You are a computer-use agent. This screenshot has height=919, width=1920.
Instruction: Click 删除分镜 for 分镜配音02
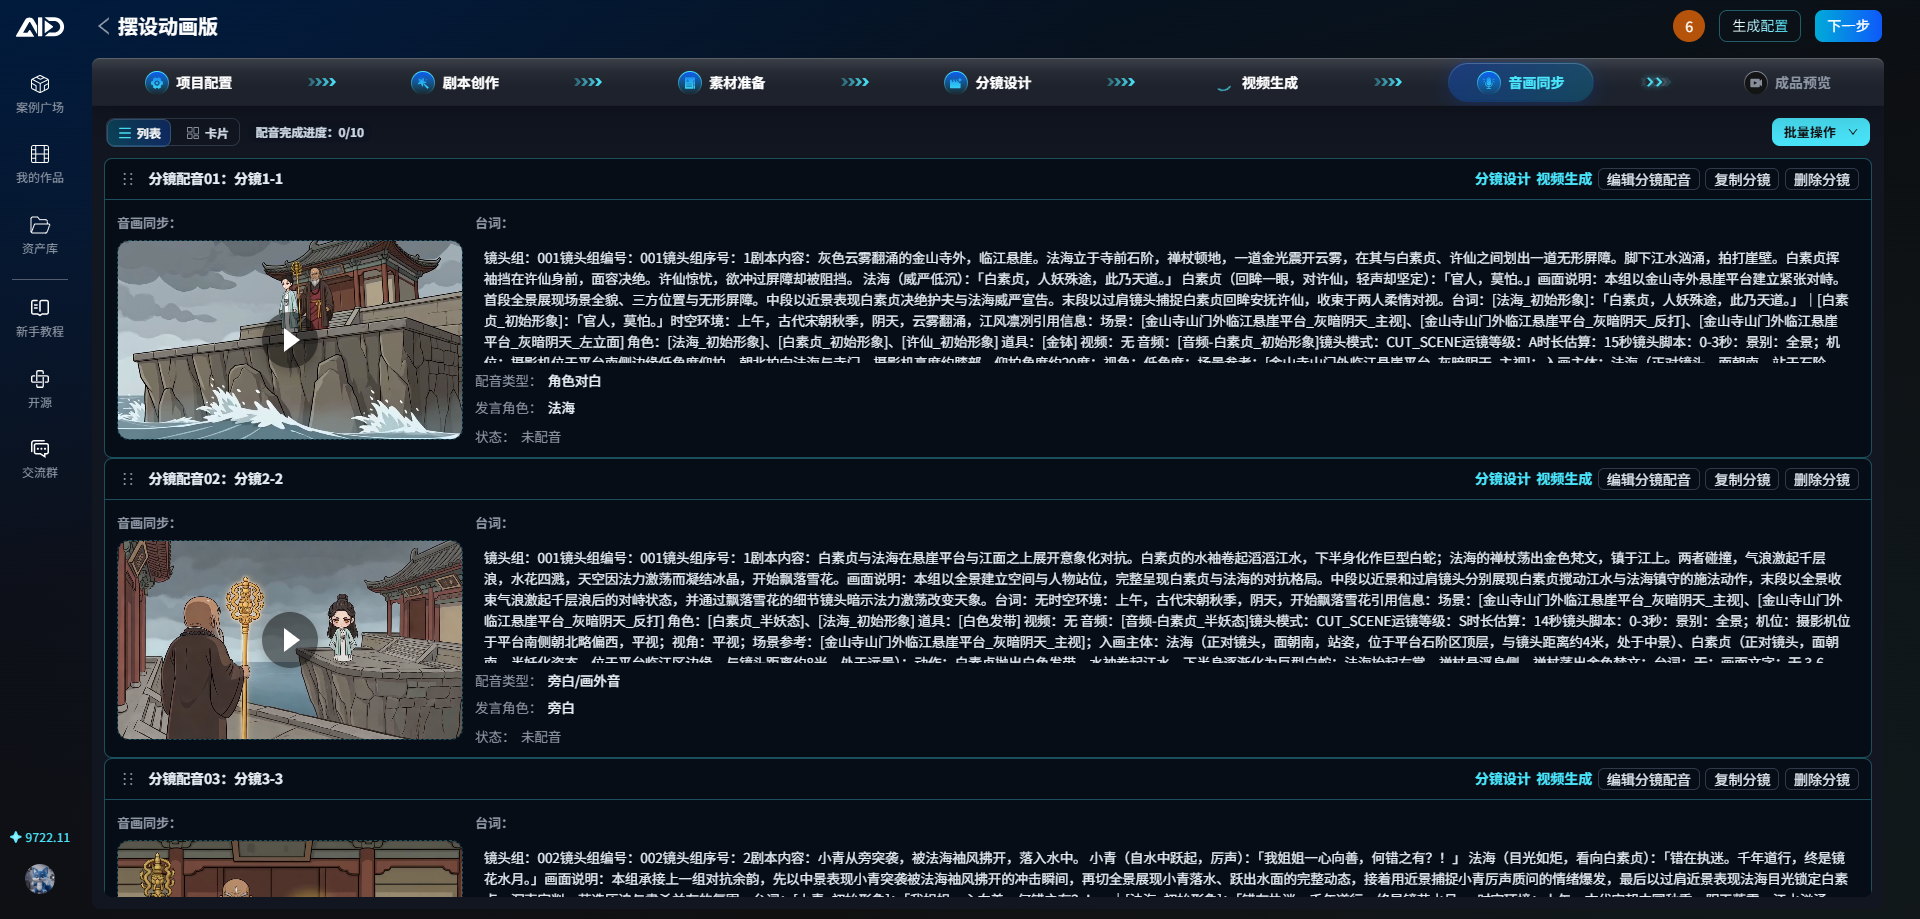pos(1822,480)
